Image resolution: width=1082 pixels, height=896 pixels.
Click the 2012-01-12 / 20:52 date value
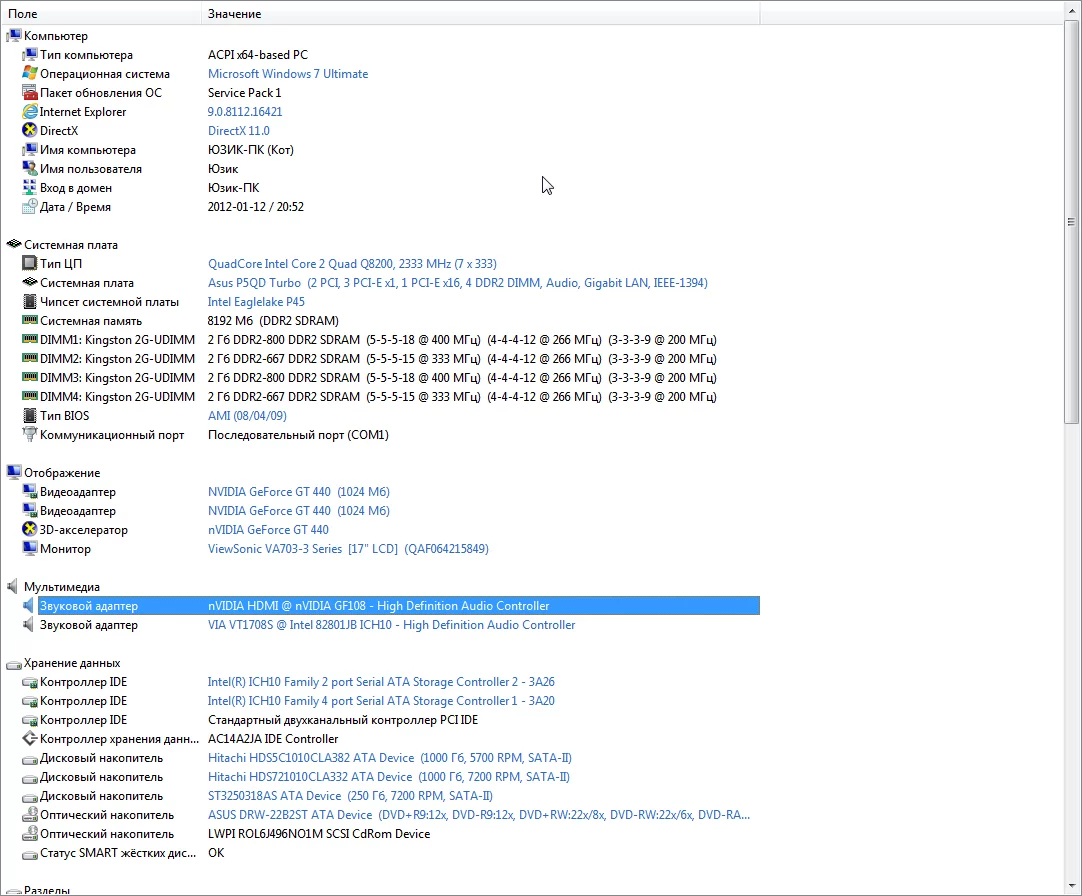coord(256,206)
